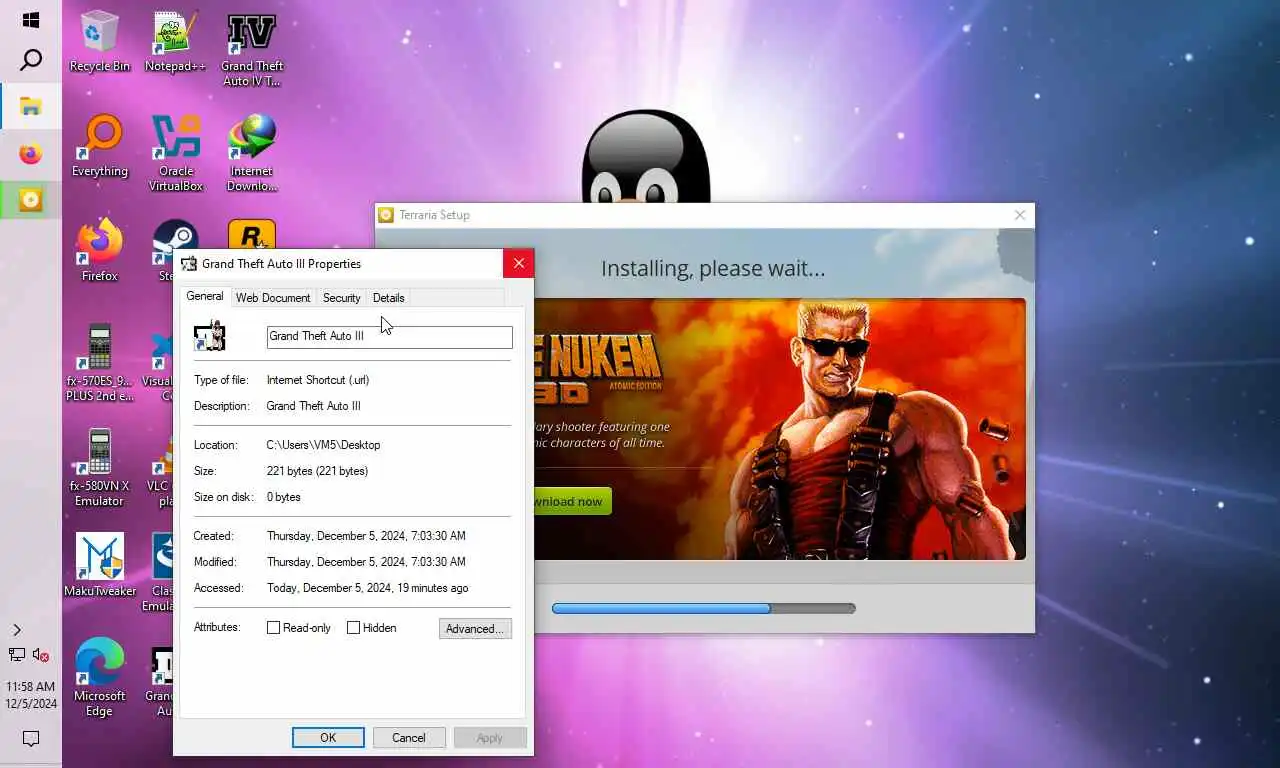Switch to the Web Document tab
The image size is (1280, 768).
pos(273,298)
